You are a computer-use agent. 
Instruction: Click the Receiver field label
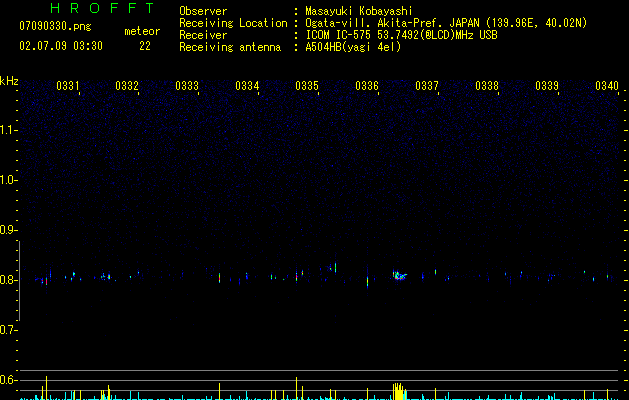(x=203, y=35)
